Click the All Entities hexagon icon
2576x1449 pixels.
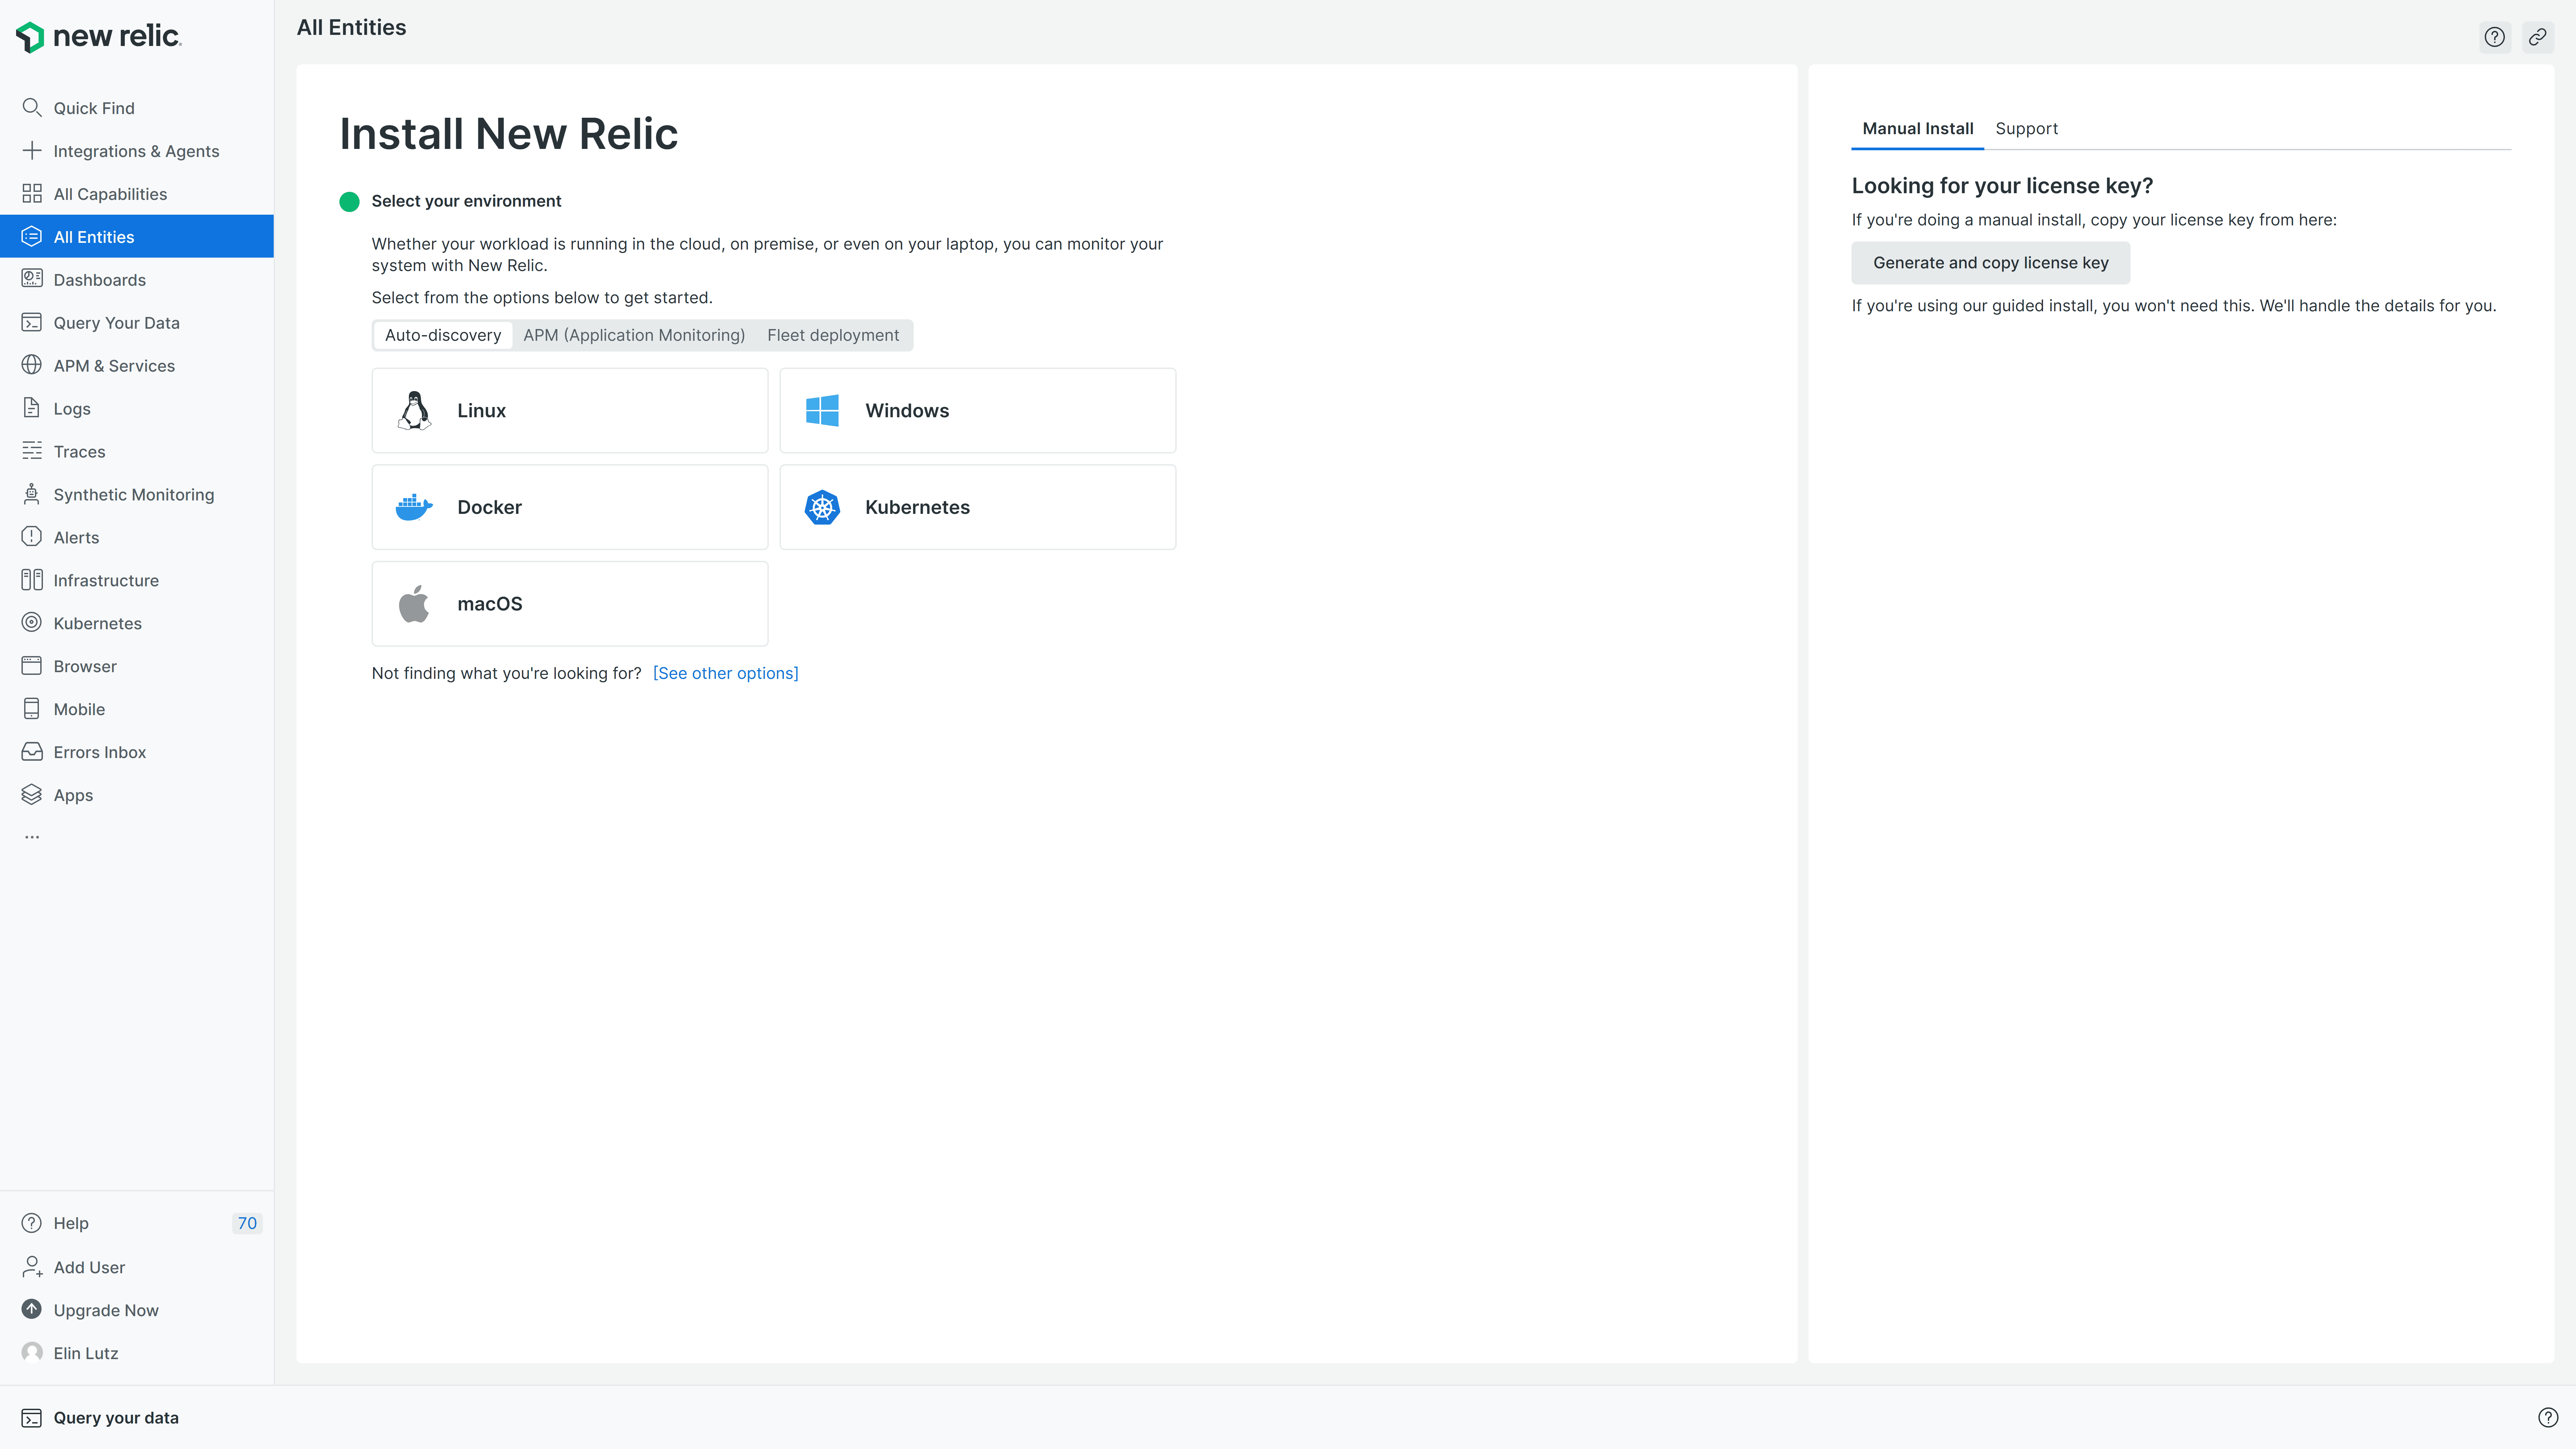point(32,237)
